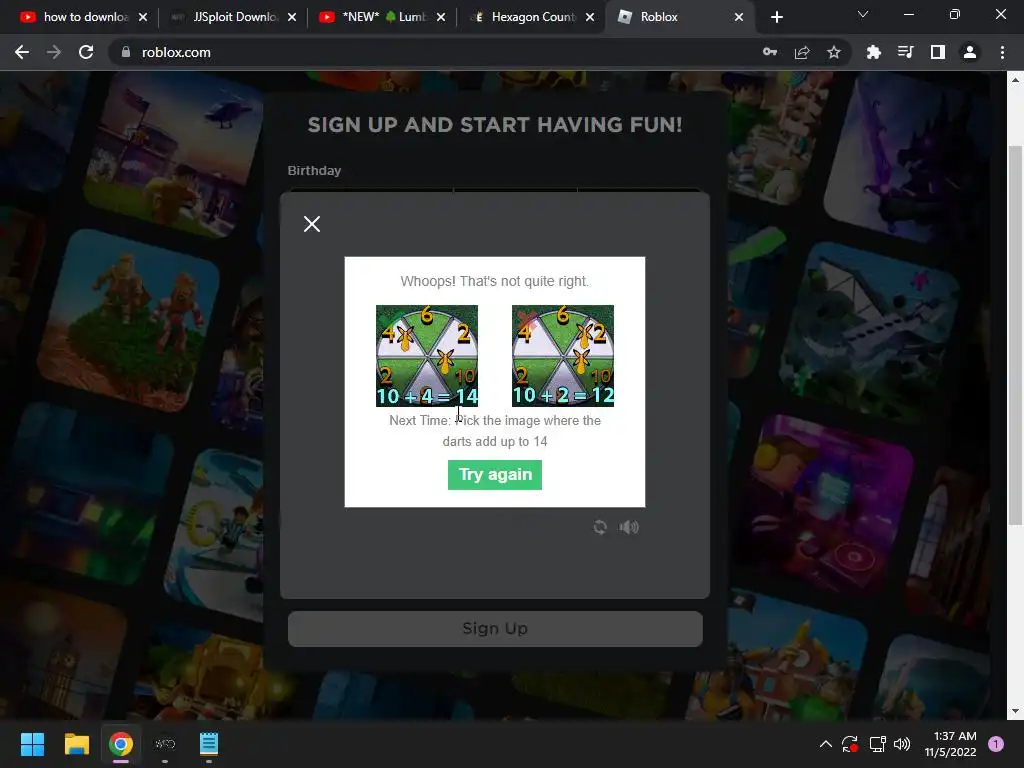Open the volume tray icon
Viewport: 1024px width, 768px height.
click(902, 744)
